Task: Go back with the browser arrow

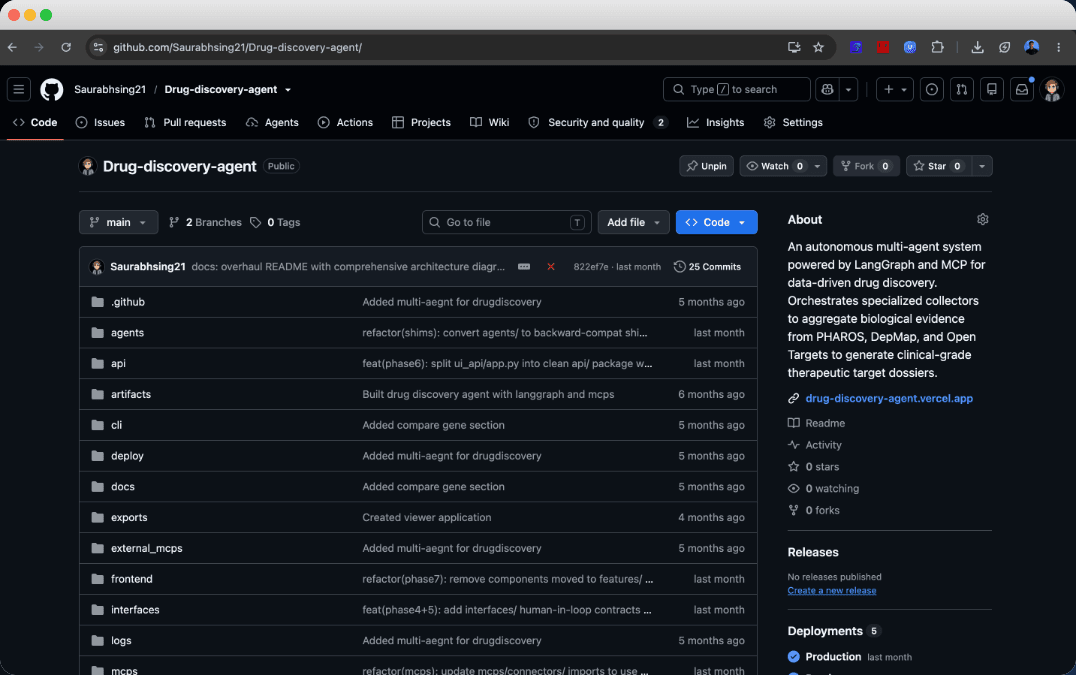Action: [12, 47]
